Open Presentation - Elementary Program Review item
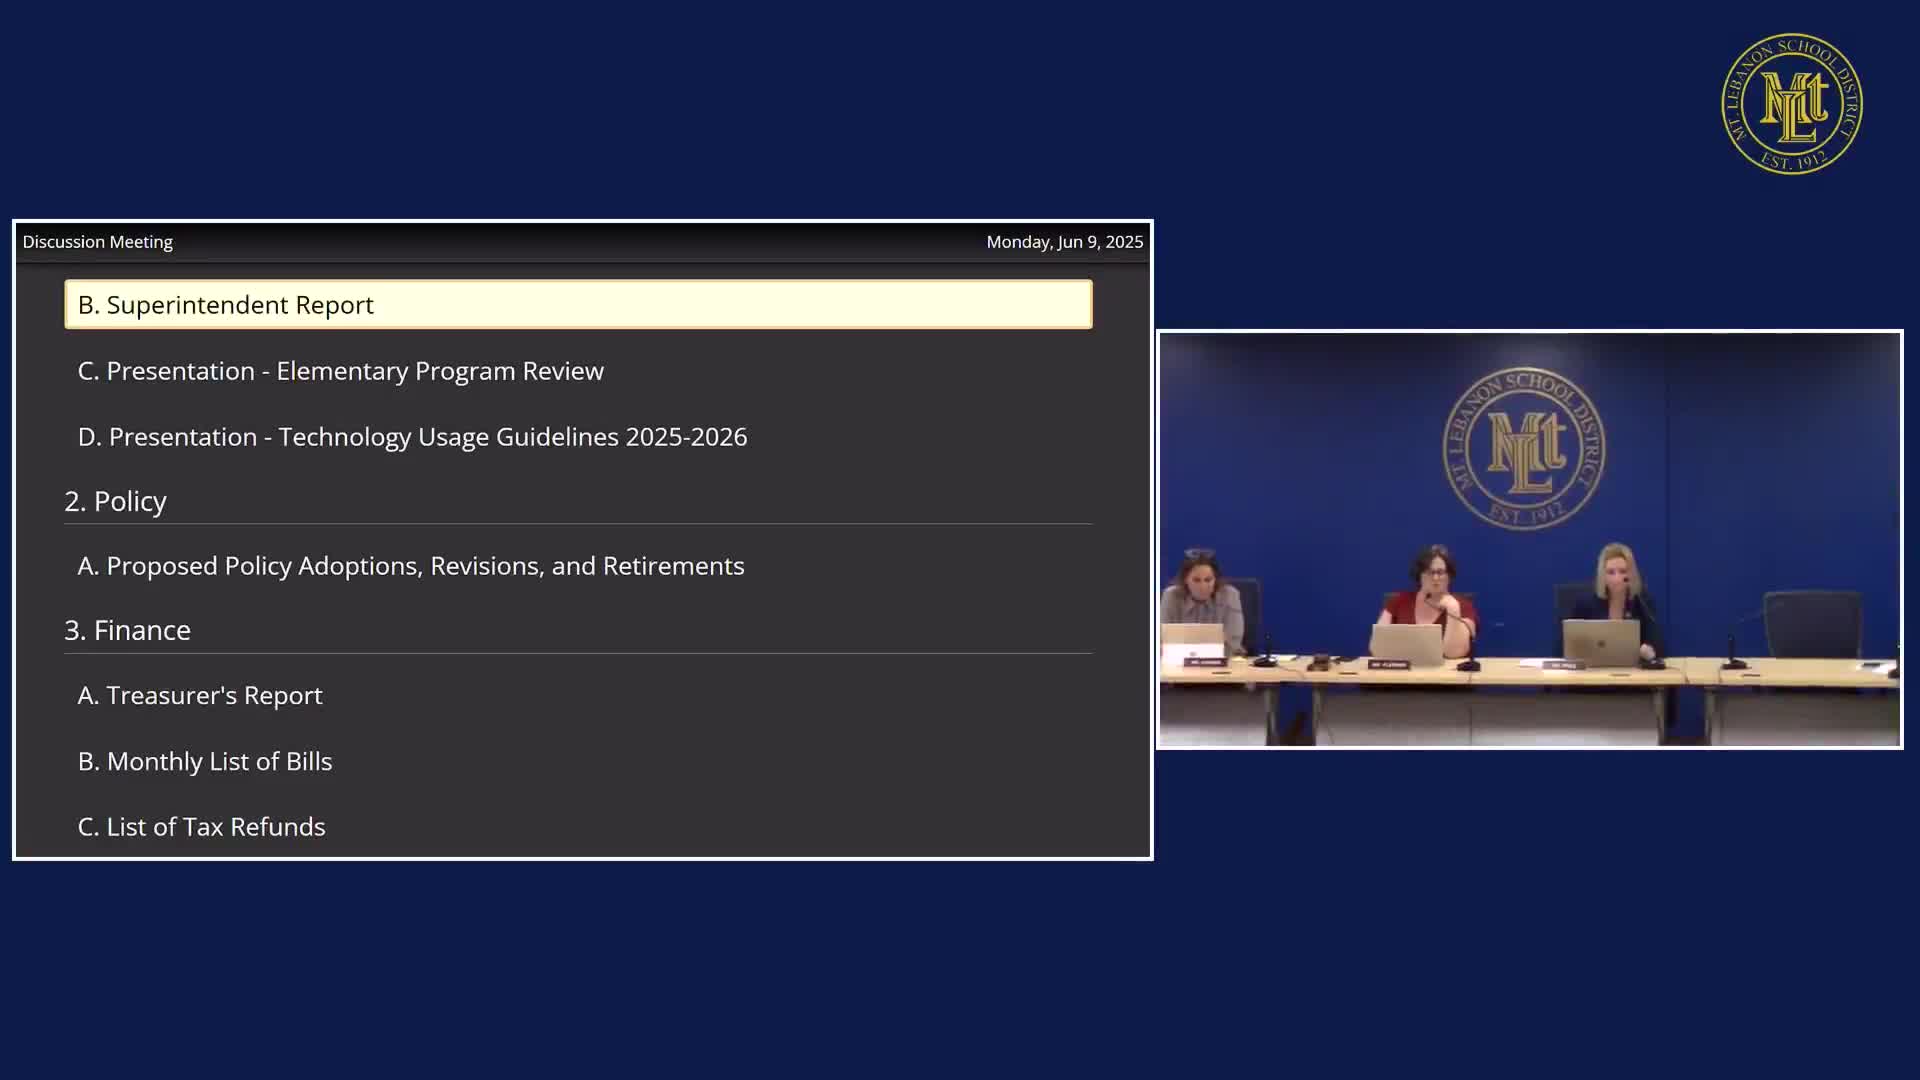The height and width of the screenshot is (1080, 1920). (341, 371)
